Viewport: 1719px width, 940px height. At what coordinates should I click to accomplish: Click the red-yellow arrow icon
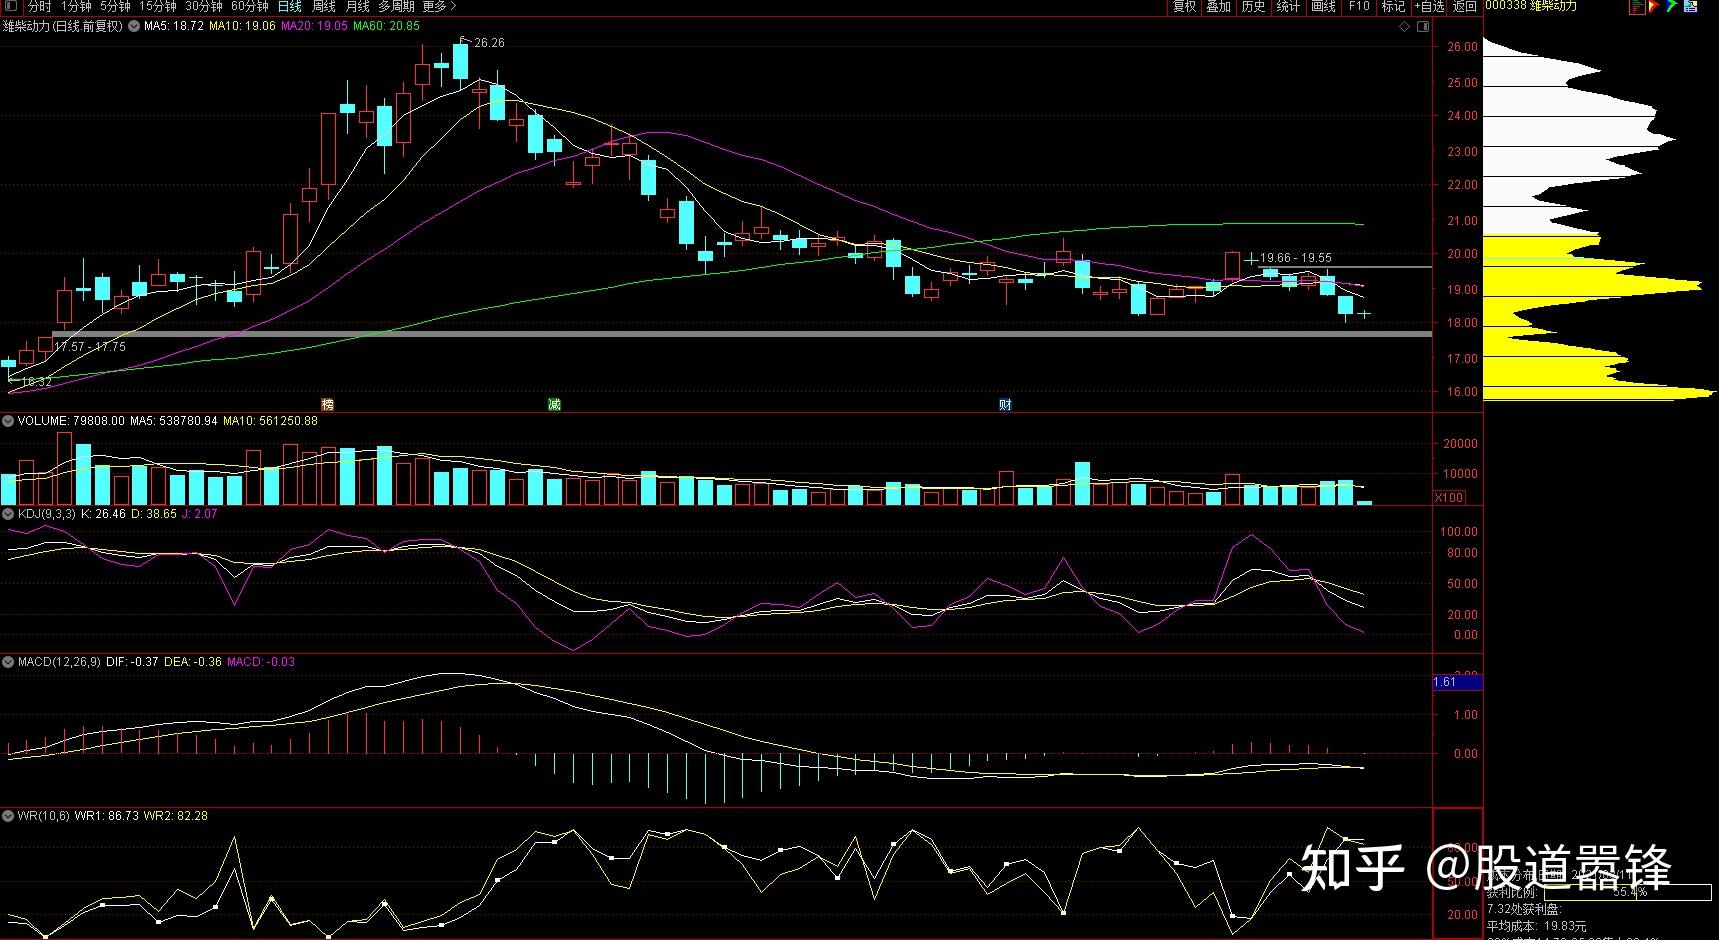1654,6
